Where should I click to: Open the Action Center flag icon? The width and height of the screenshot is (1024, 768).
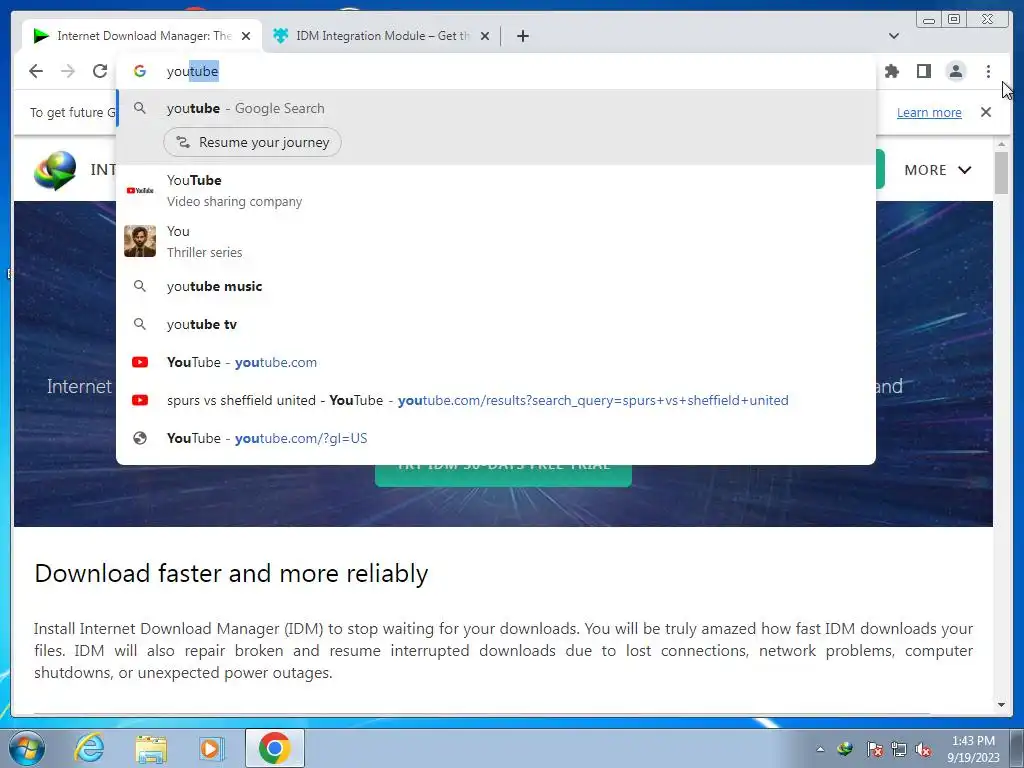click(874, 749)
